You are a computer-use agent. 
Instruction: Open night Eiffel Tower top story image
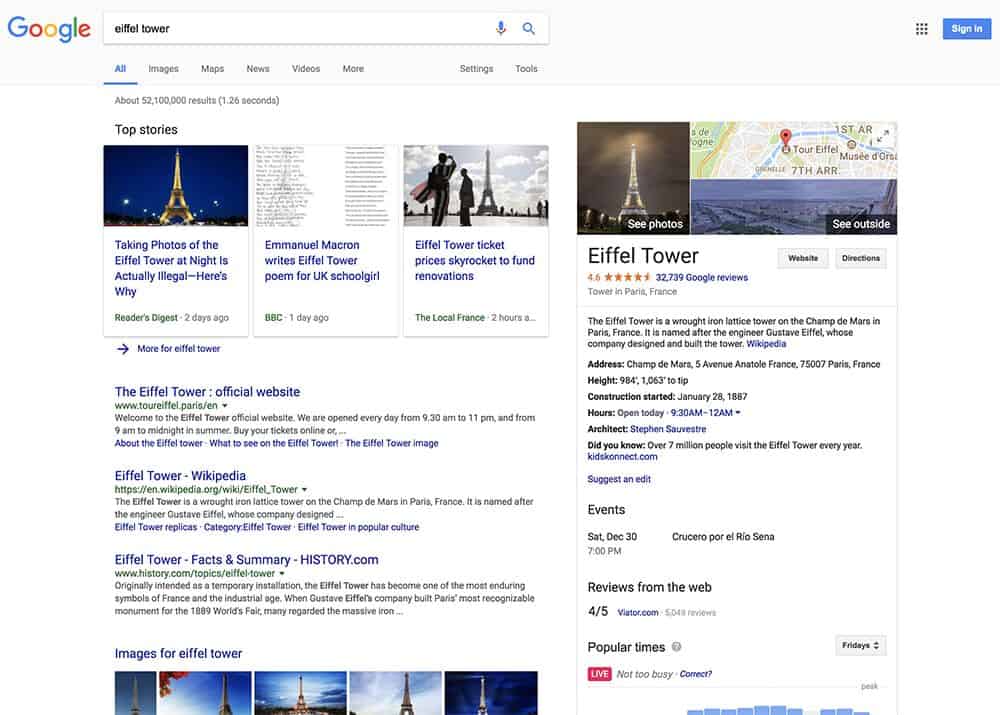coord(175,186)
